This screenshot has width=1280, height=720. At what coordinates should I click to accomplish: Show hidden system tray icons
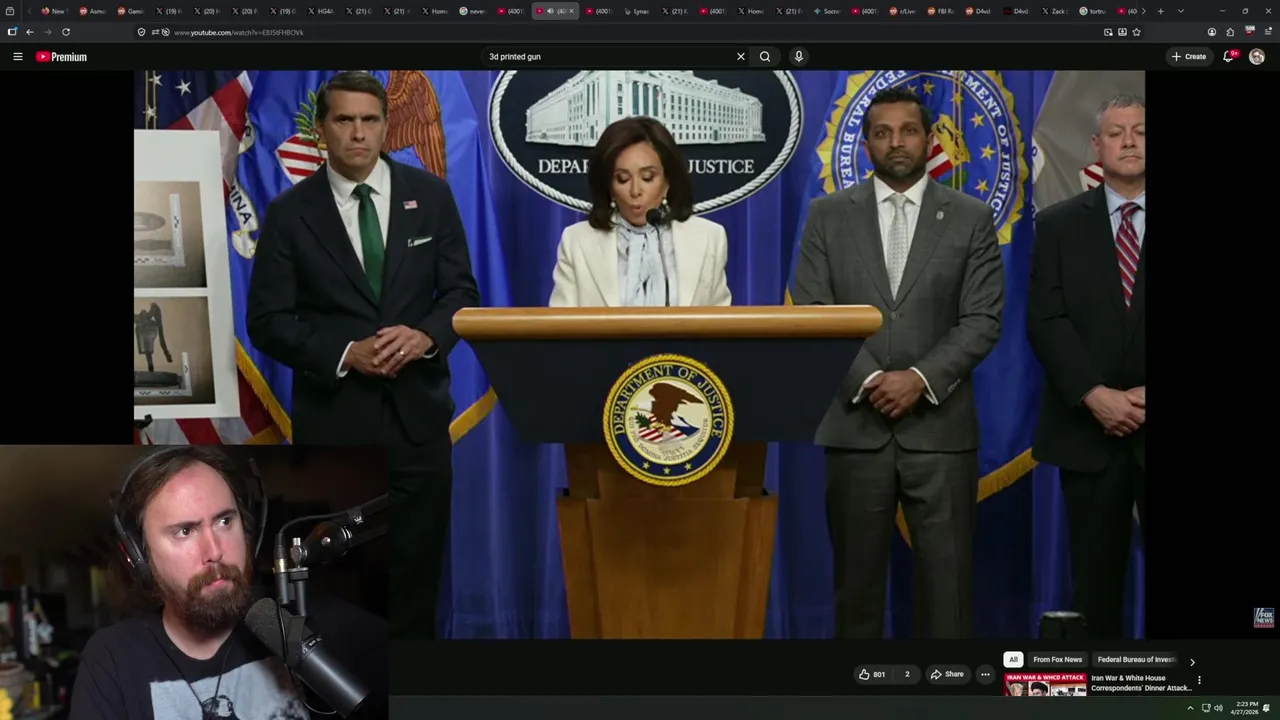click(x=1190, y=708)
